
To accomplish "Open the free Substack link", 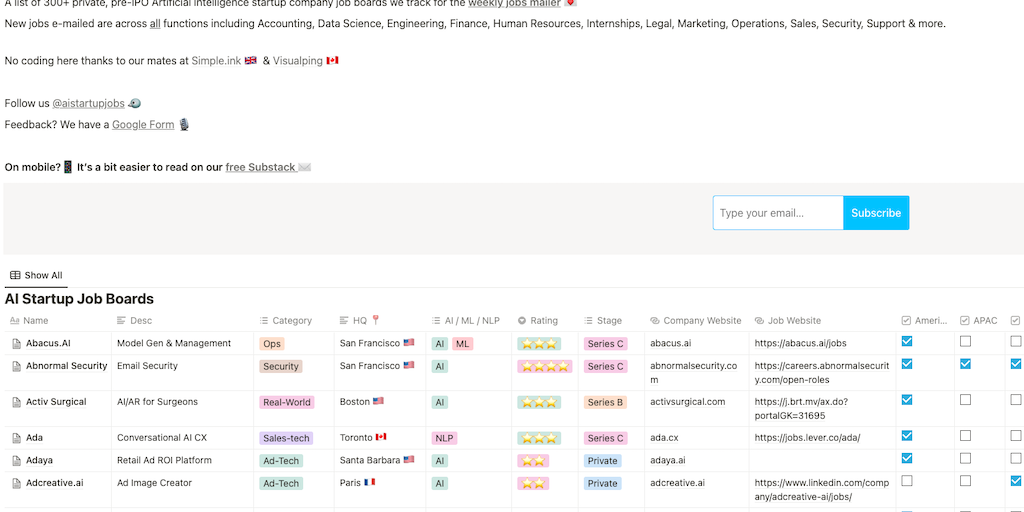I will coord(261,167).
